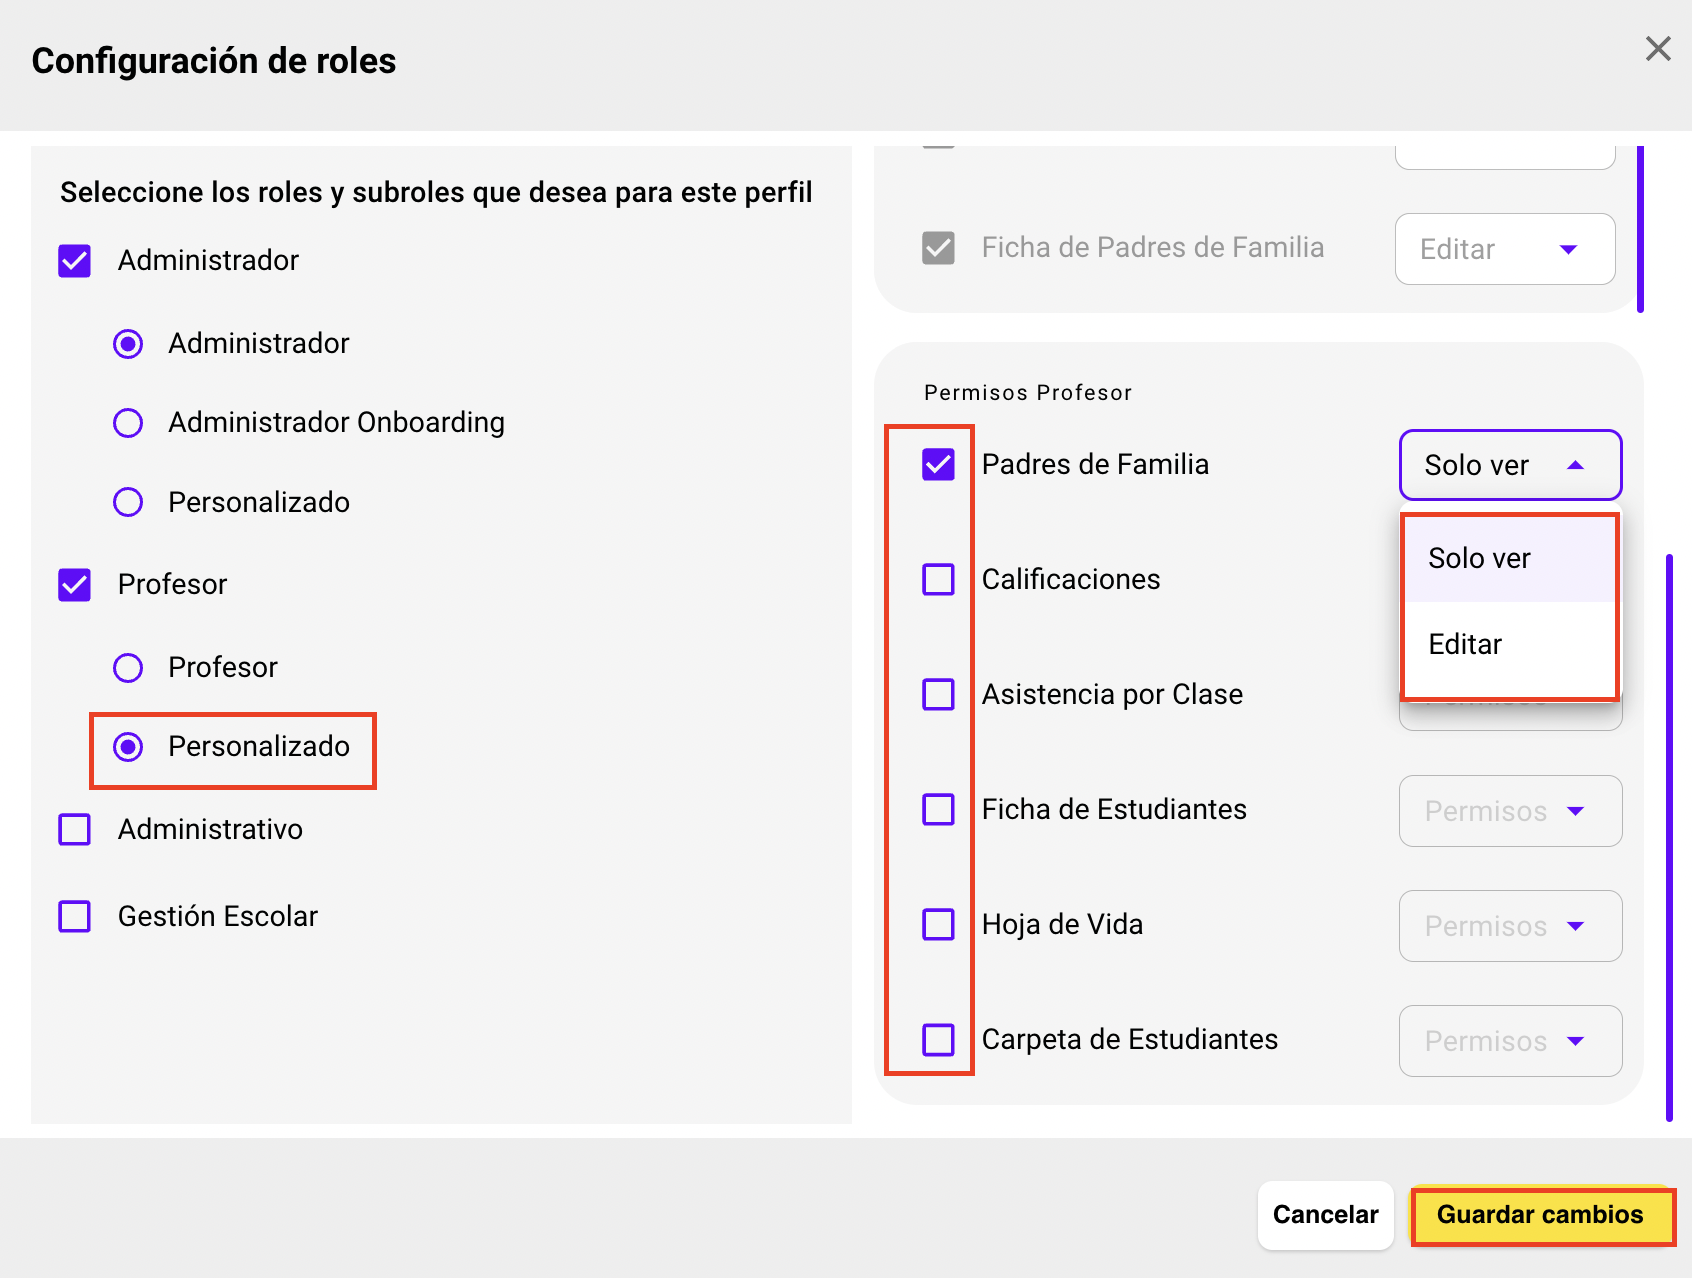The width and height of the screenshot is (1692, 1278).
Task: Choose Editar from the dropdown list
Action: coord(1466,644)
